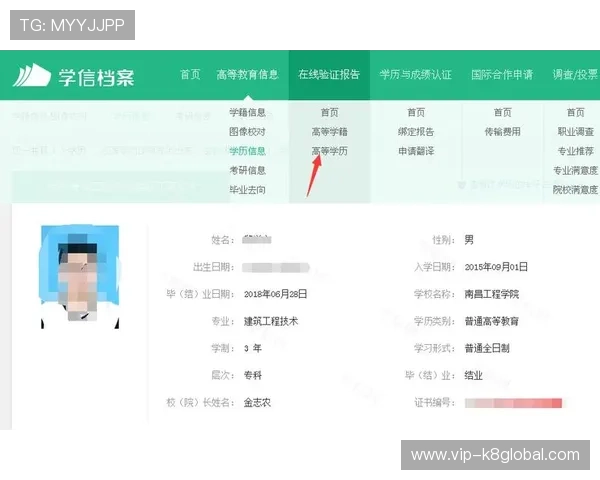600x480 pixels.
Task: Choose 专业满意度 submenu entry
Action: tap(576, 170)
